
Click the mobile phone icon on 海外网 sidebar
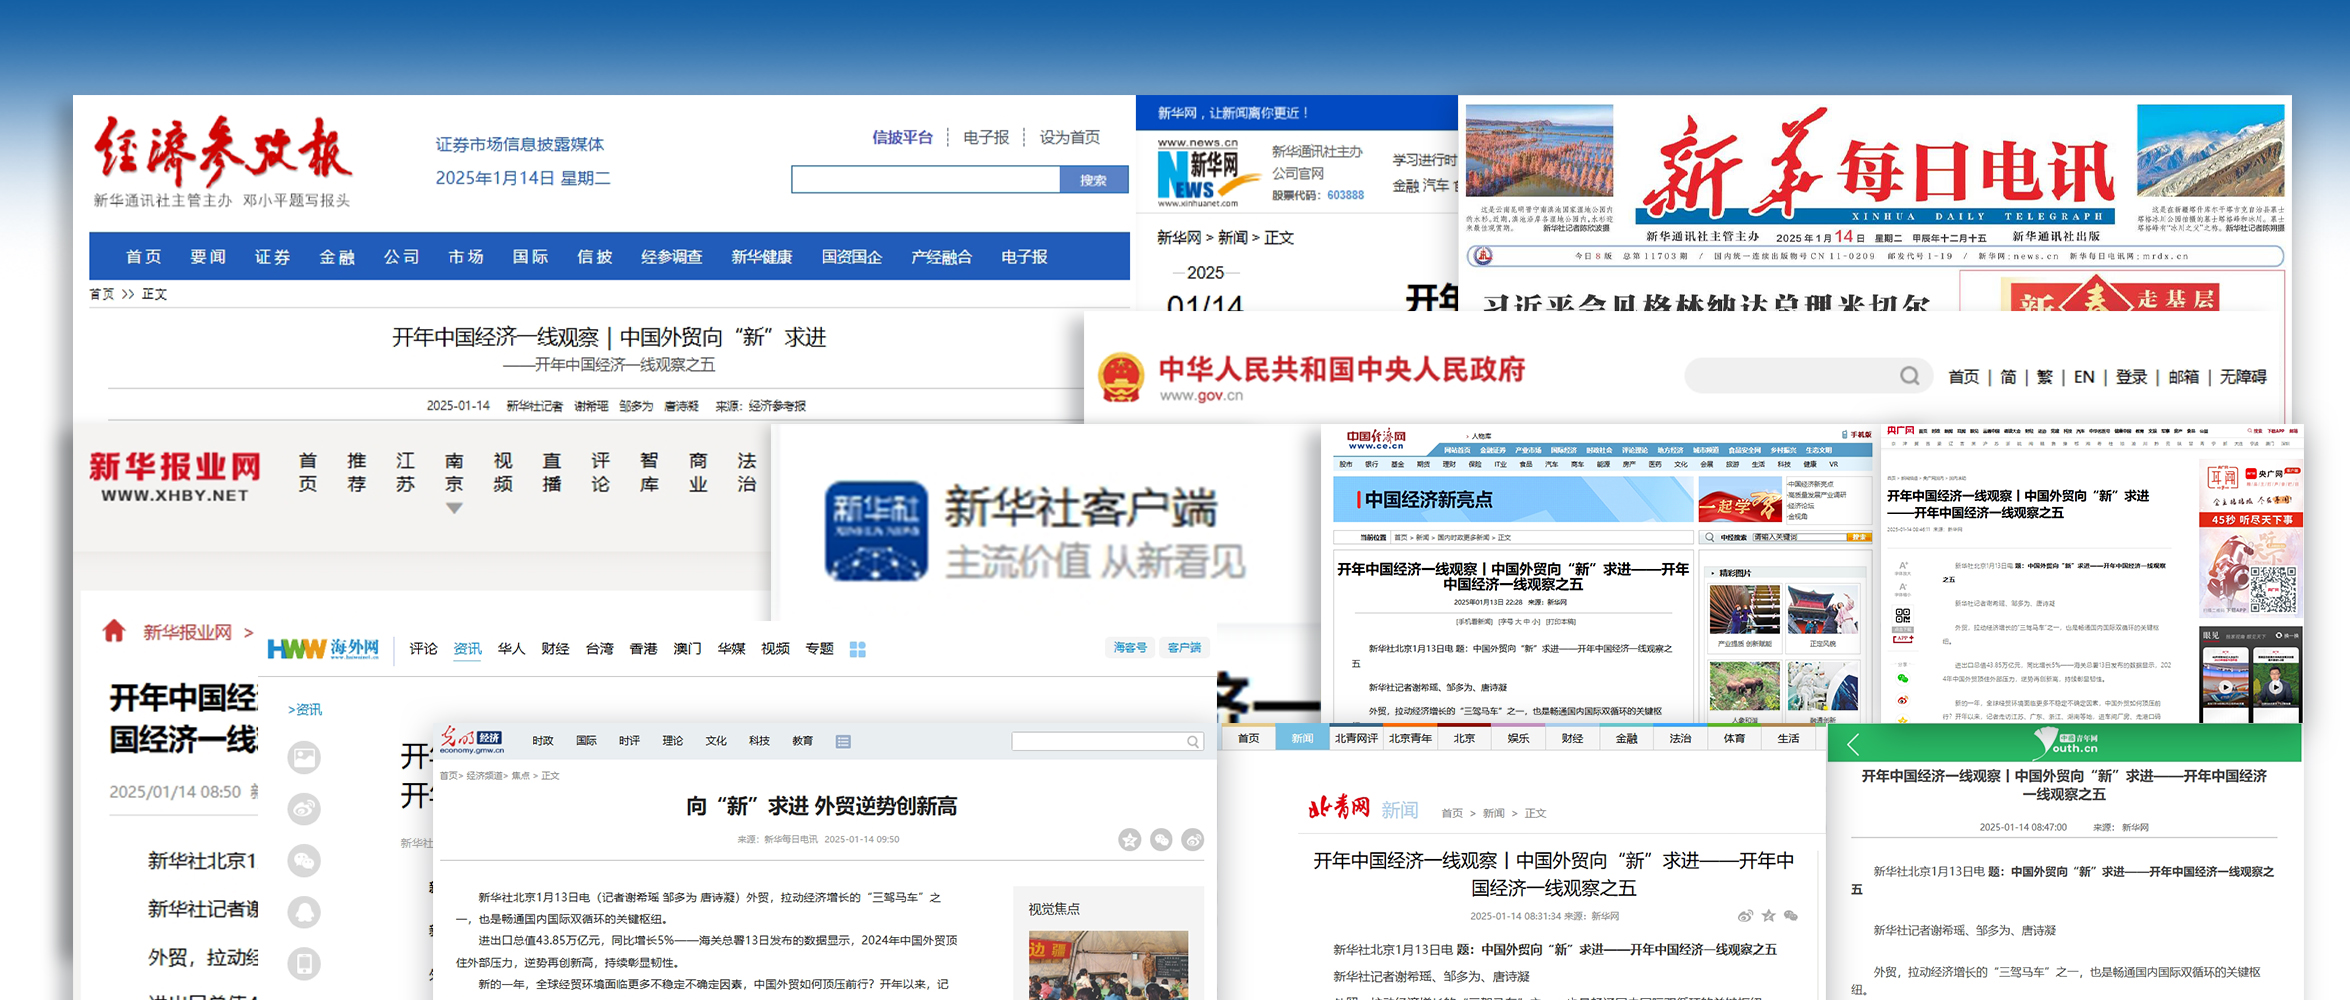[304, 963]
